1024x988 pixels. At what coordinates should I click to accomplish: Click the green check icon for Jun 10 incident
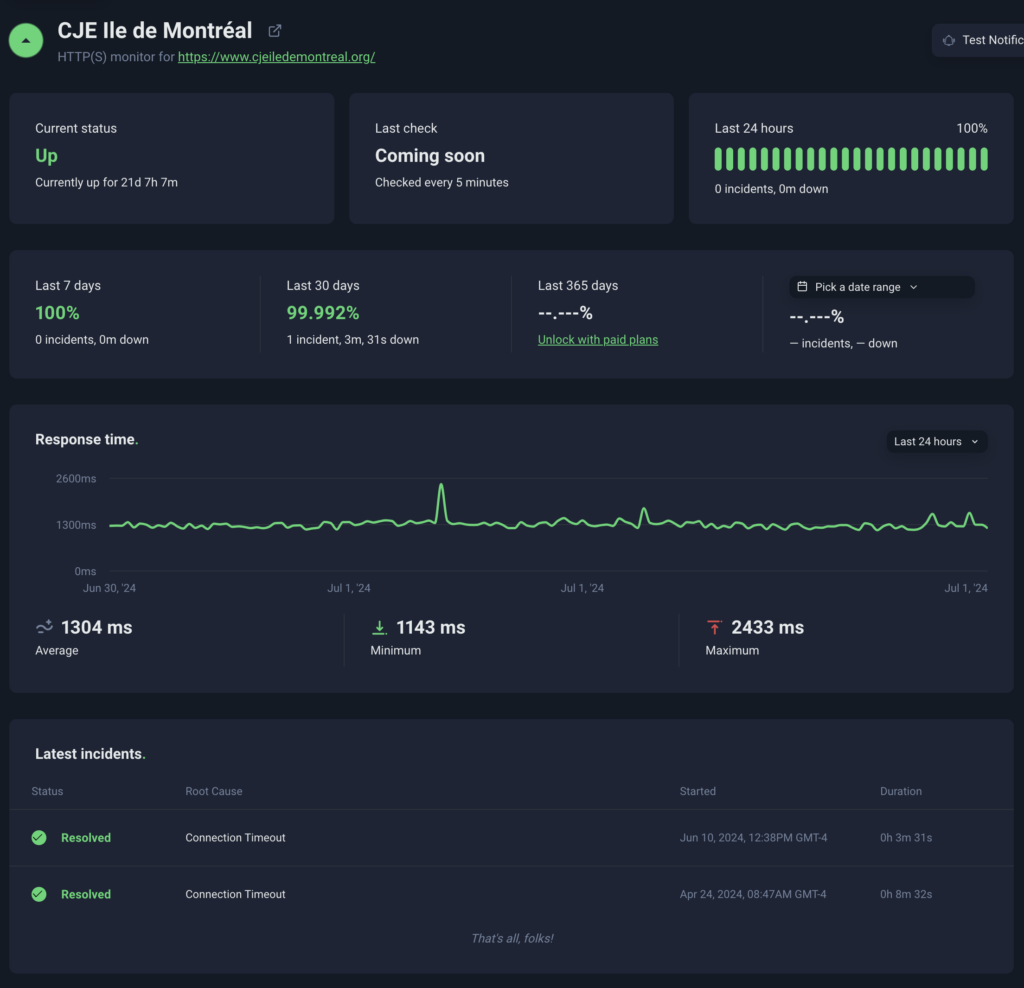click(x=39, y=838)
